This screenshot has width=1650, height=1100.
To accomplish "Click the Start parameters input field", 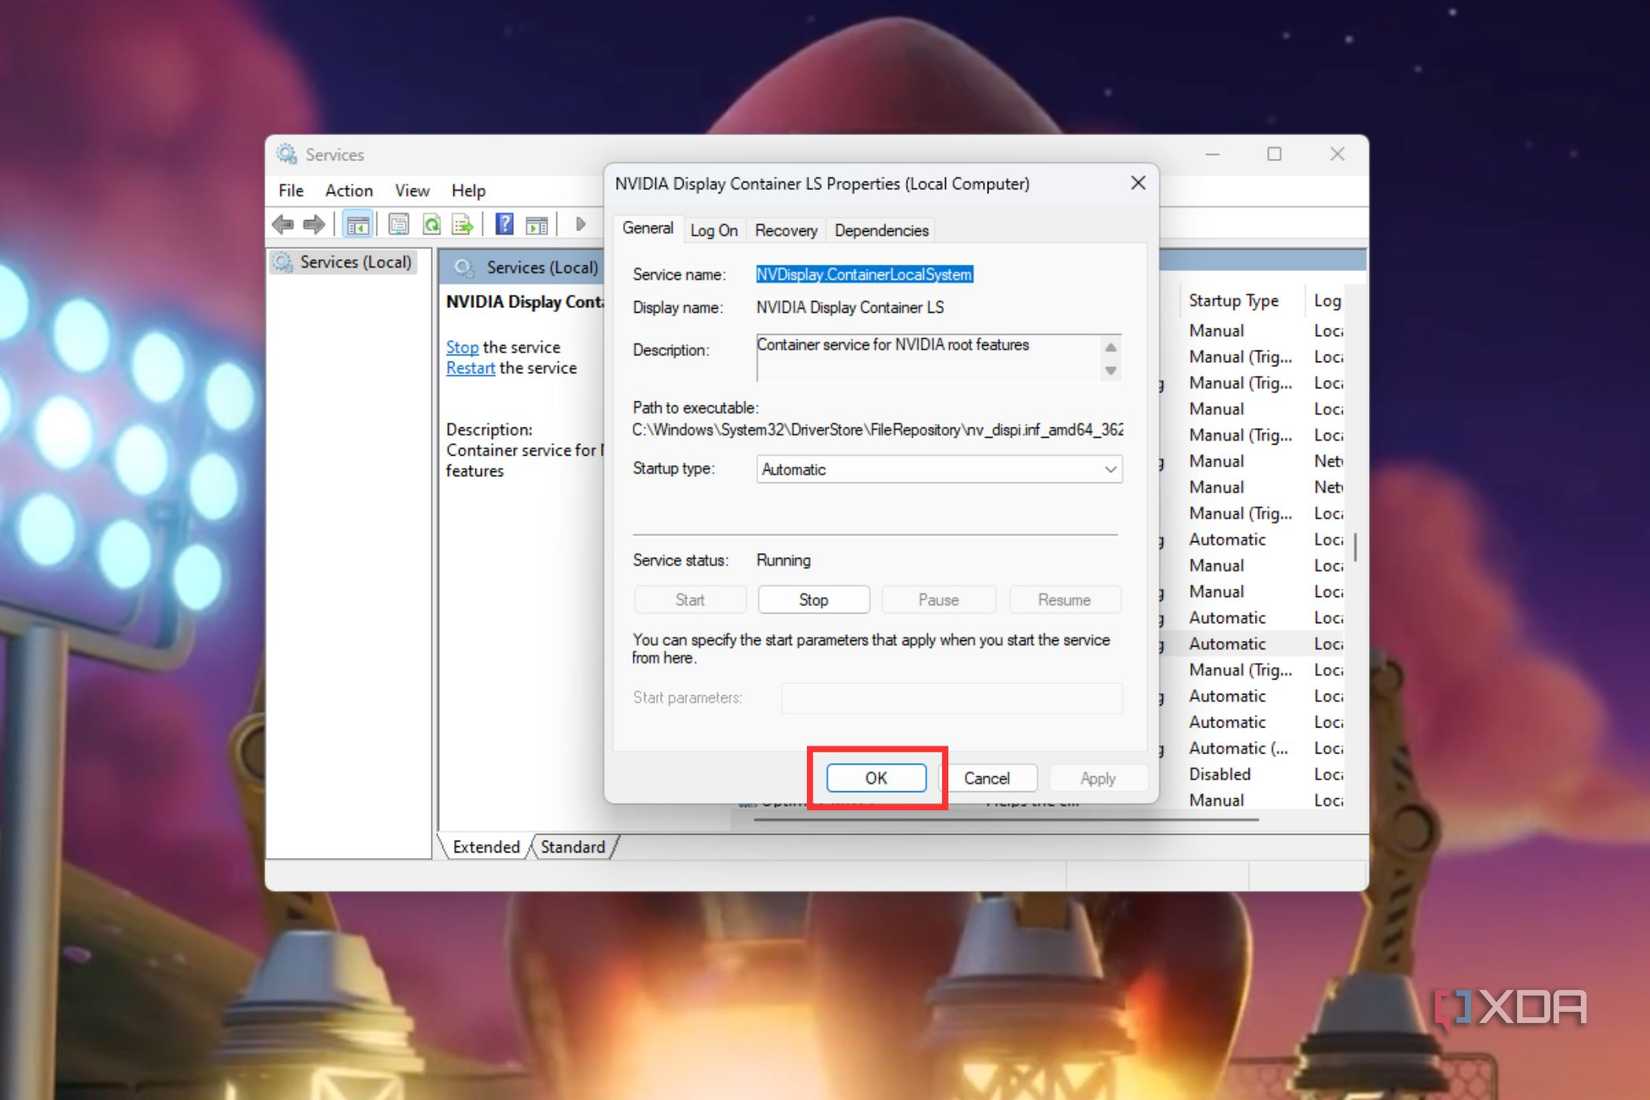I will coord(950,698).
